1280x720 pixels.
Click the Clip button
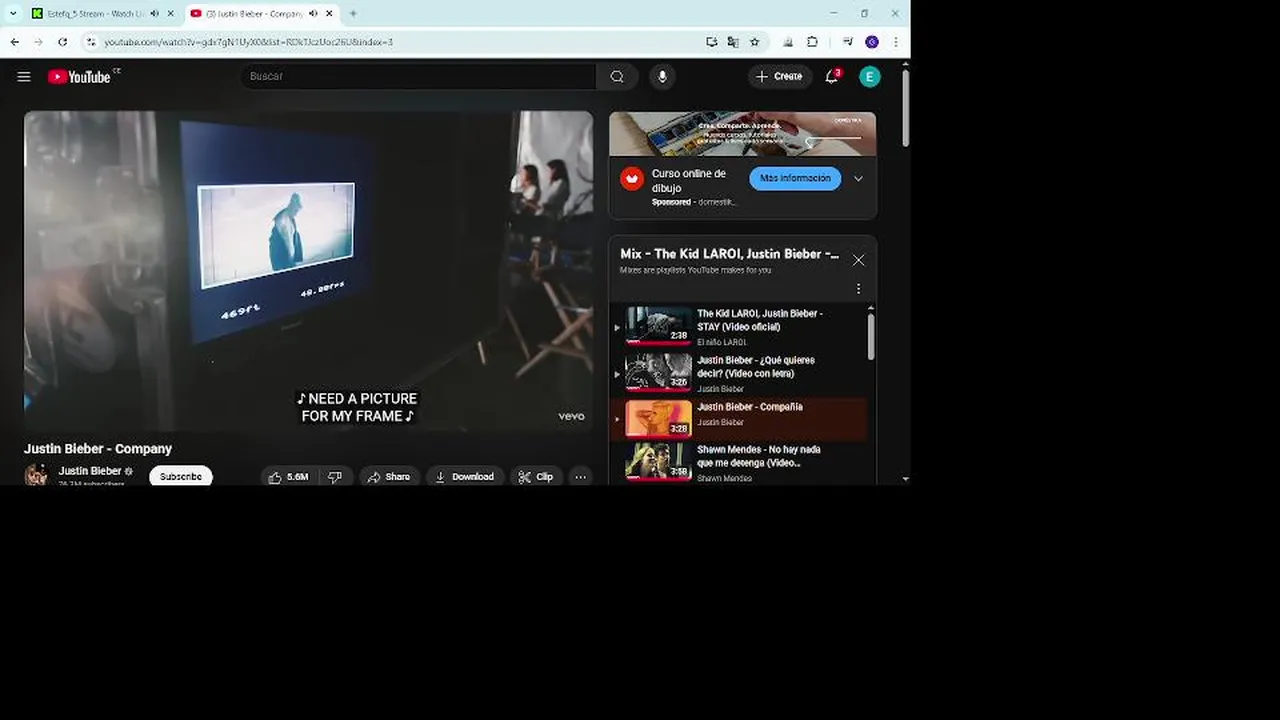pos(536,477)
